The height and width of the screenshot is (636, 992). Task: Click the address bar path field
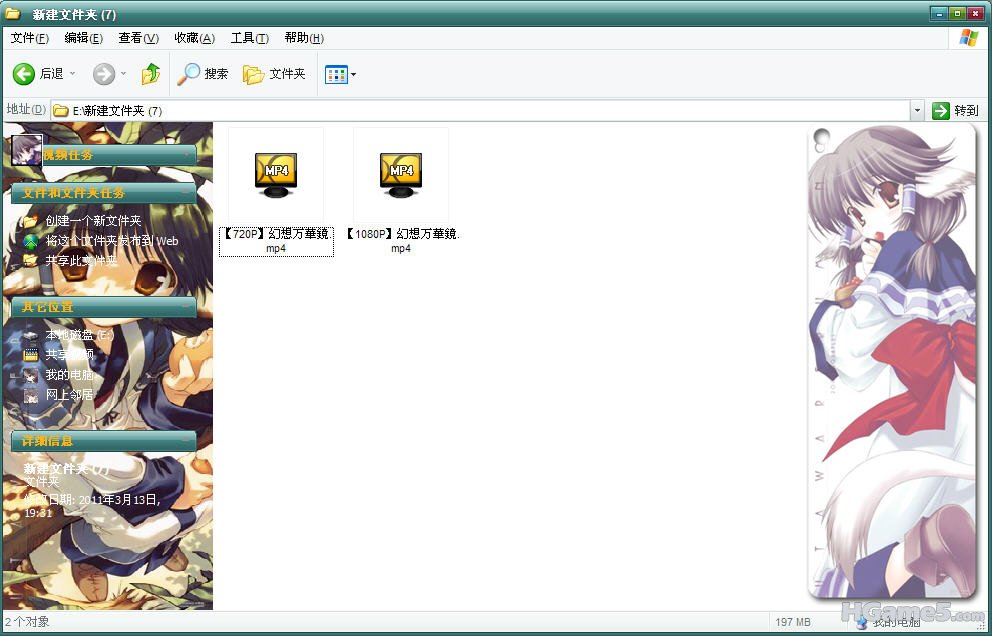480,110
